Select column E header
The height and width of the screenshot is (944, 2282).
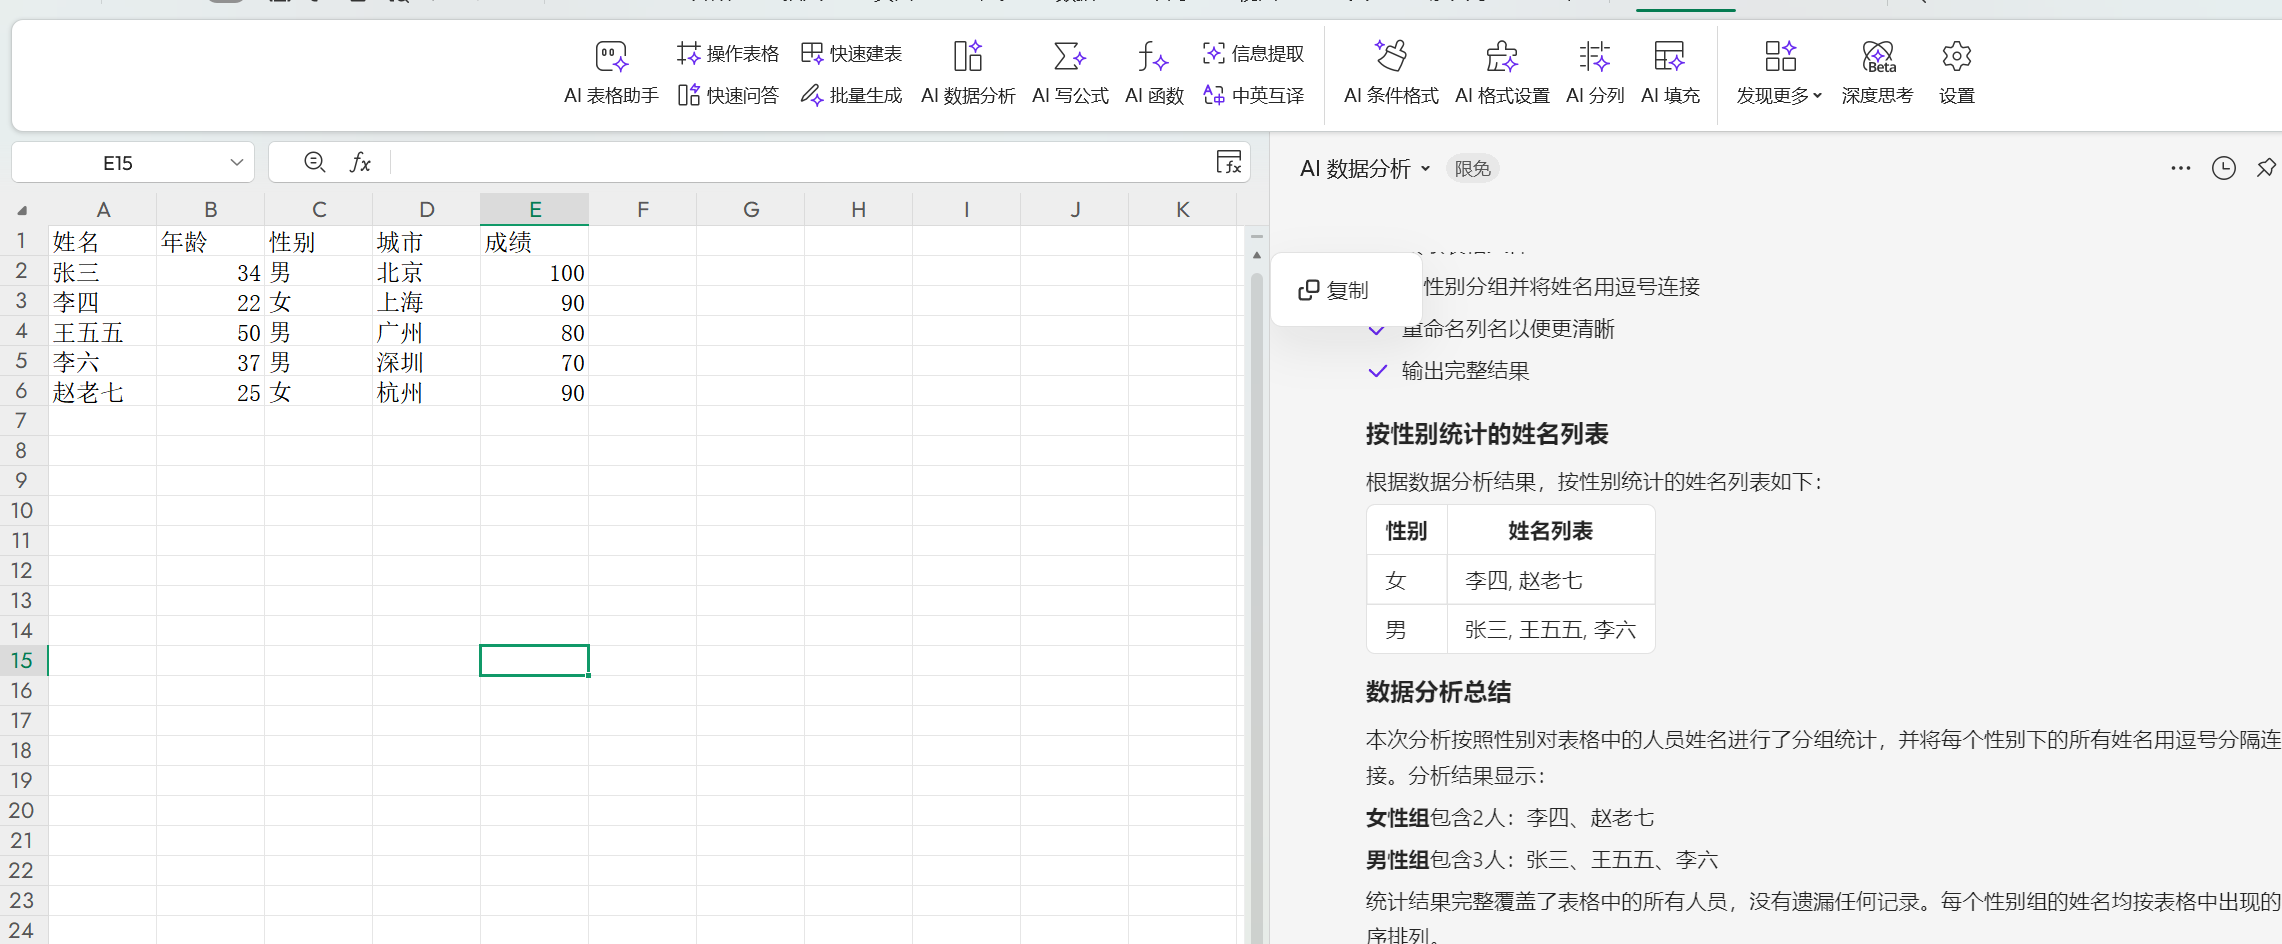tap(535, 210)
